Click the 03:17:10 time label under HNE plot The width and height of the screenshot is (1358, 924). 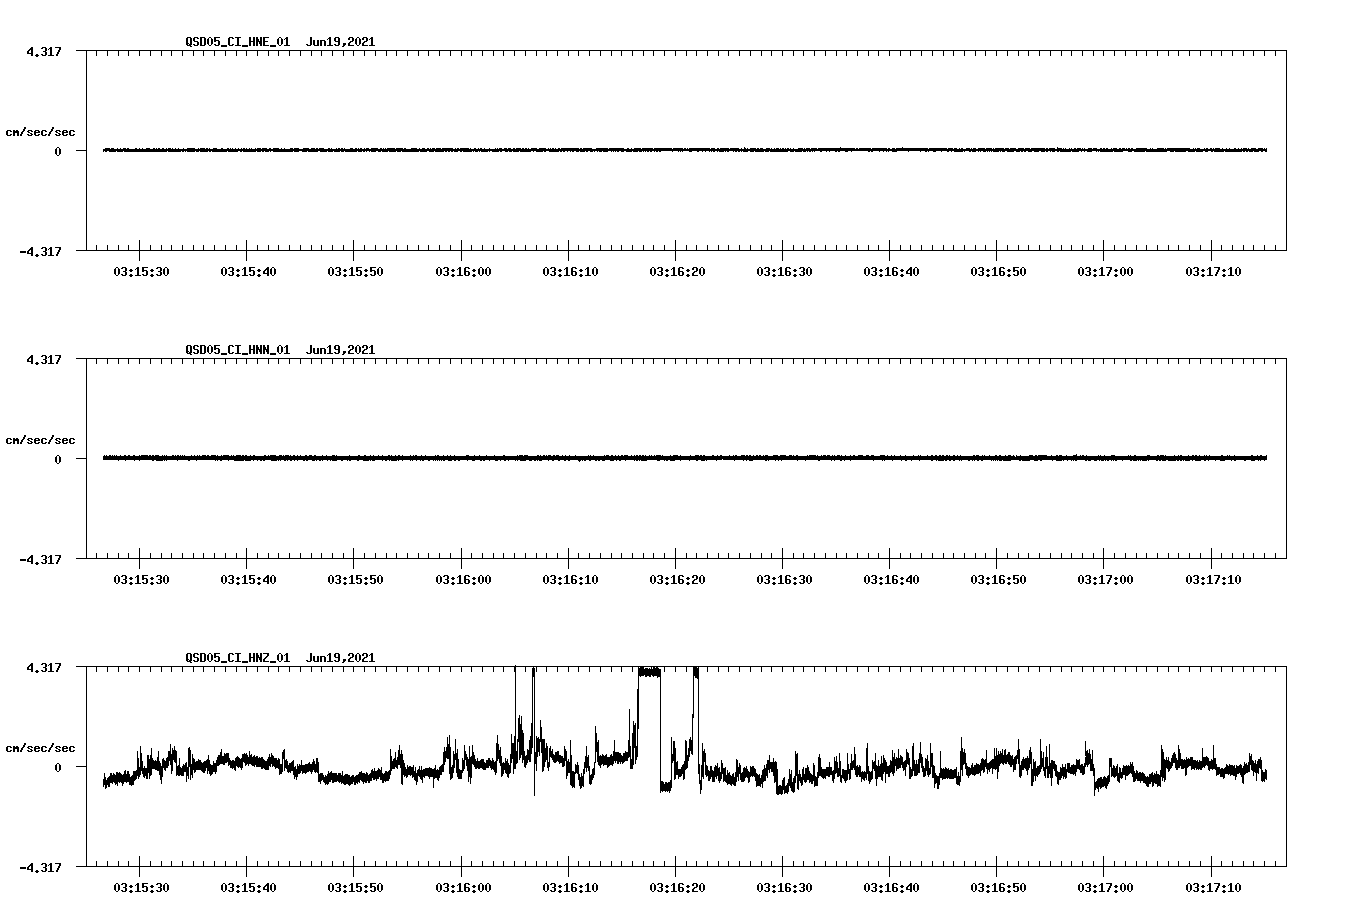1213,271
